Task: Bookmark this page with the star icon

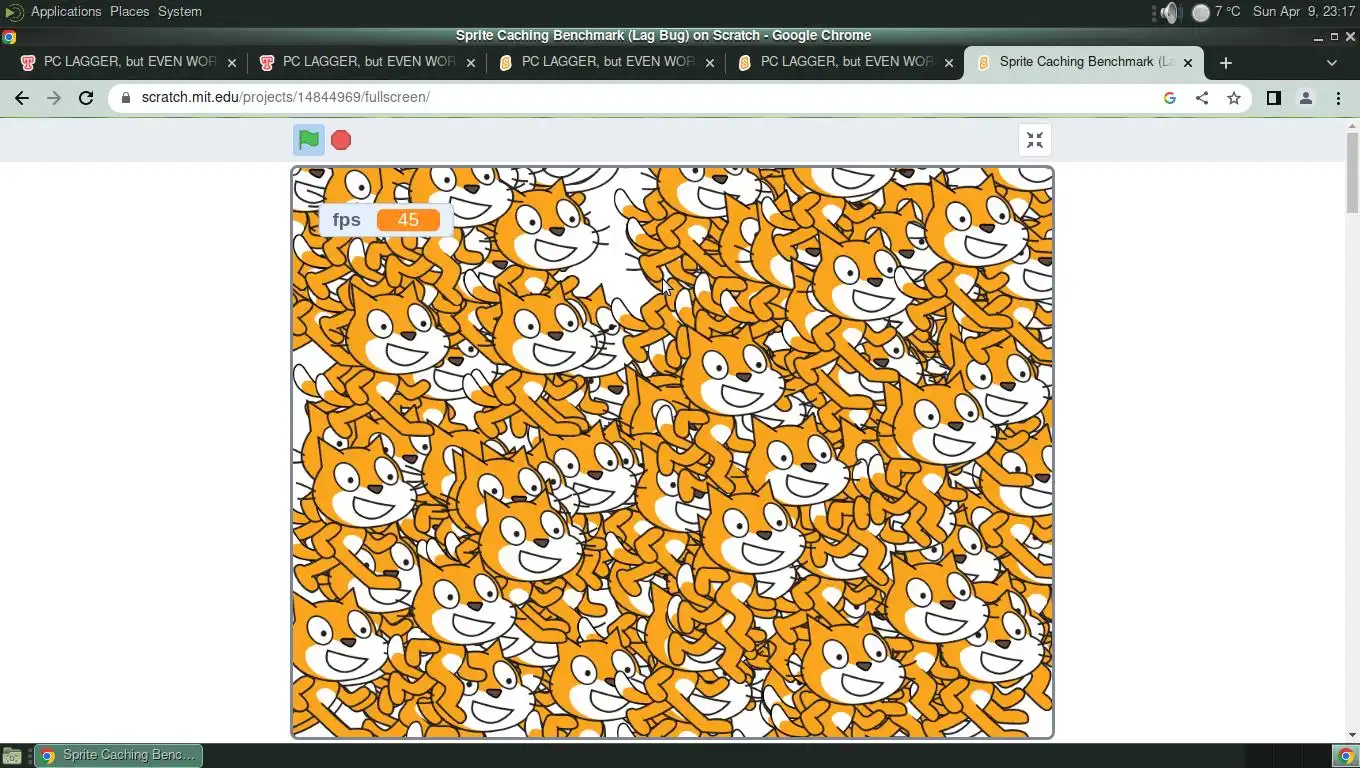Action: tap(1234, 98)
